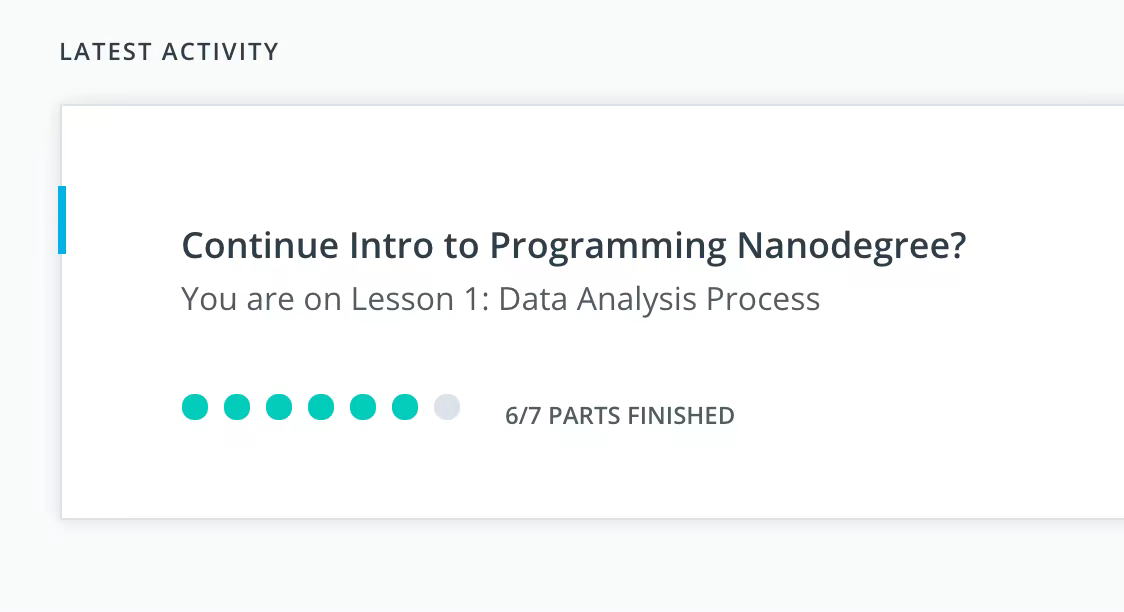Click the blue accent bar on card edge

tap(62, 219)
